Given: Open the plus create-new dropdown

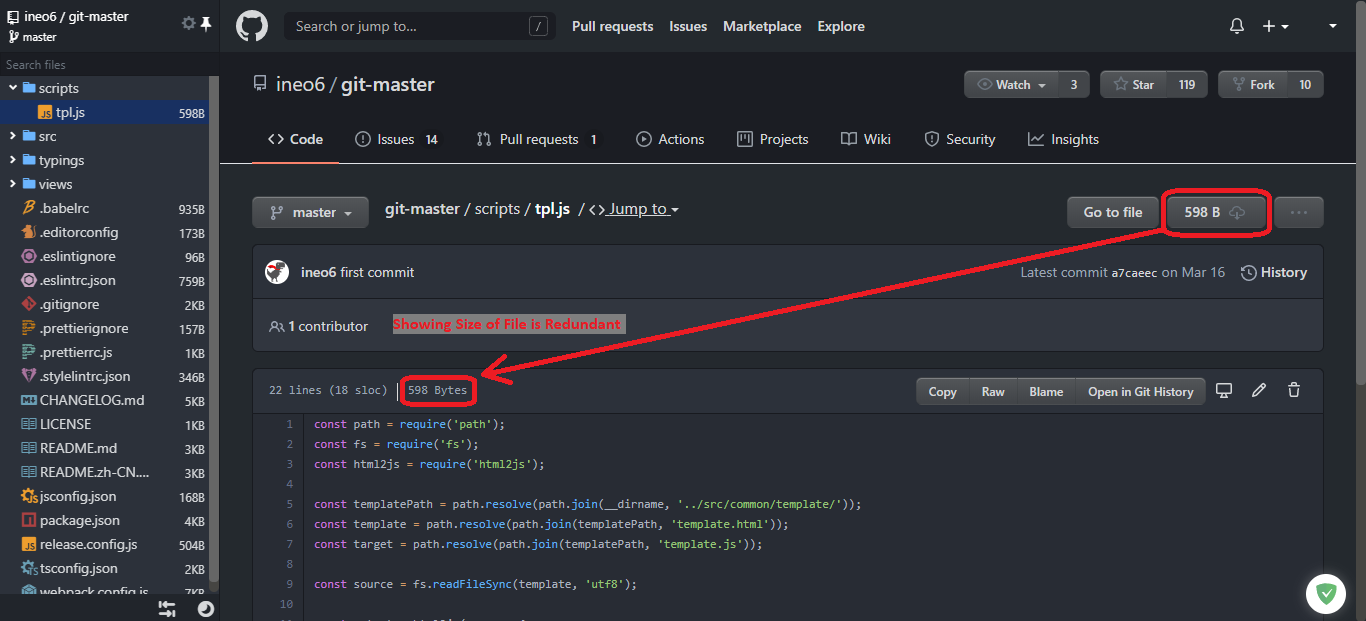Looking at the screenshot, I should [x=1275, y=26].
